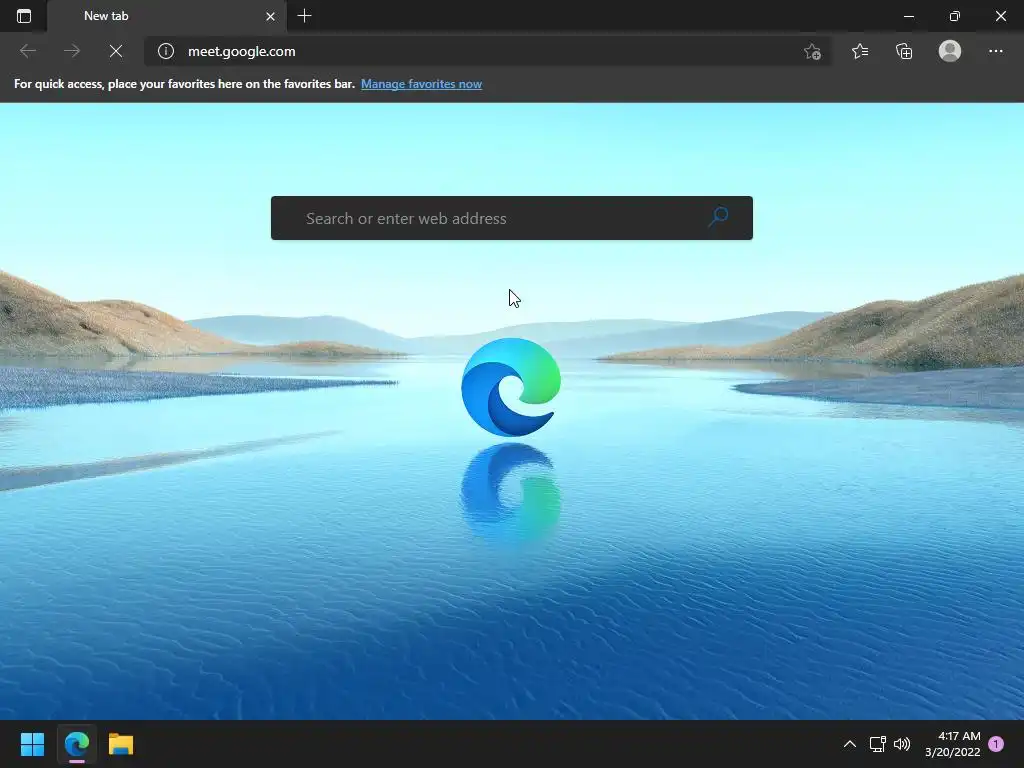This screenshot has height=768, width=1024.
Task: Close the Edge window
Action: tap(1000, 16)
